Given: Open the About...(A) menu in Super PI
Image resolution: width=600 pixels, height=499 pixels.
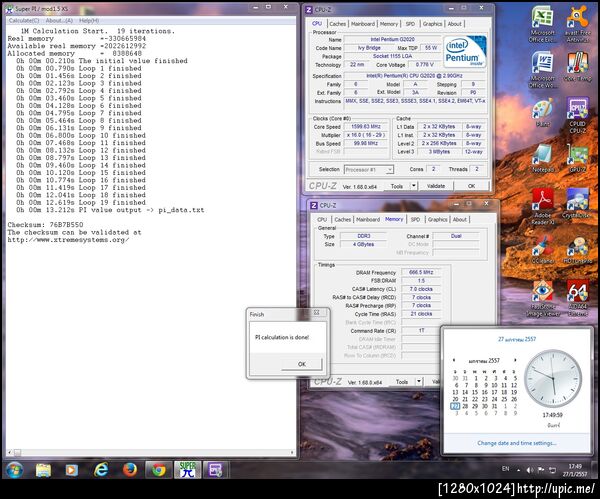Looking at the screenshot, I should tap(59, 20).
